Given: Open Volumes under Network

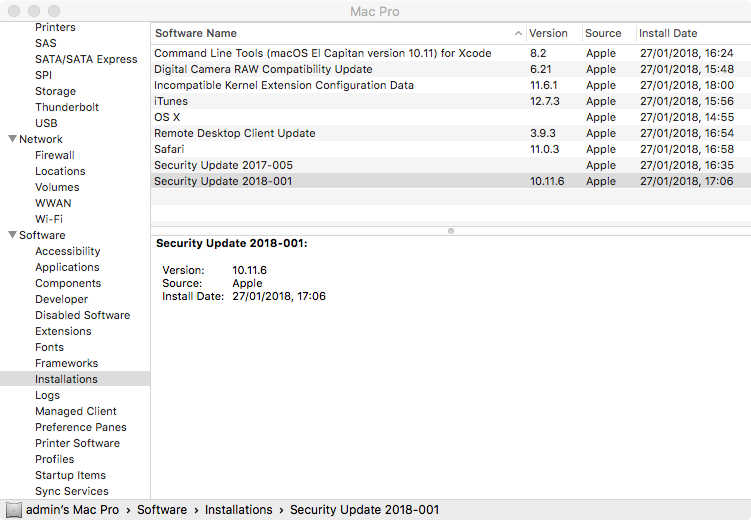Looking at the screenshot, I should click(x=57, y=187).
